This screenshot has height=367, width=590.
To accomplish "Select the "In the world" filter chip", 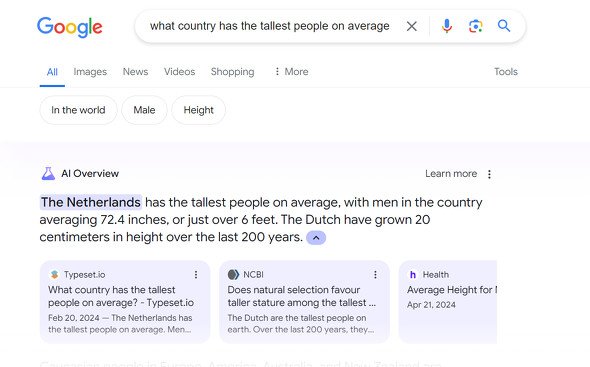I will (78, 110).
